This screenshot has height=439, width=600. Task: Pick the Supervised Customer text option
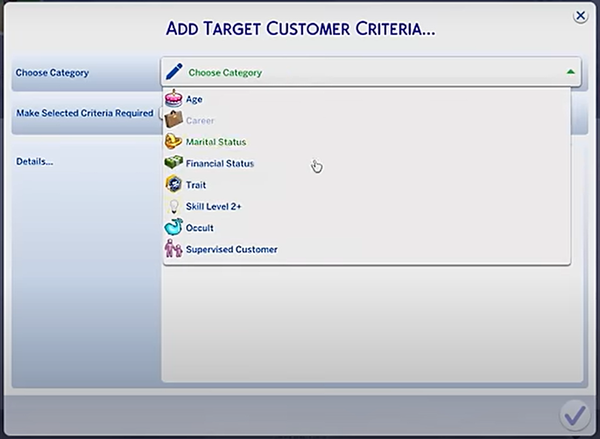click(x=232, y=249)
